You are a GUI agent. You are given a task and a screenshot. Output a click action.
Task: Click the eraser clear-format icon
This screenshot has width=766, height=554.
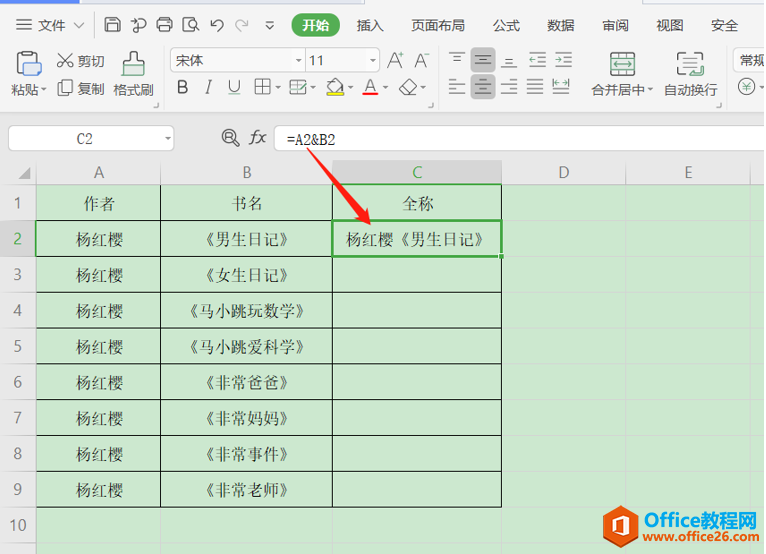click(408, 87)
